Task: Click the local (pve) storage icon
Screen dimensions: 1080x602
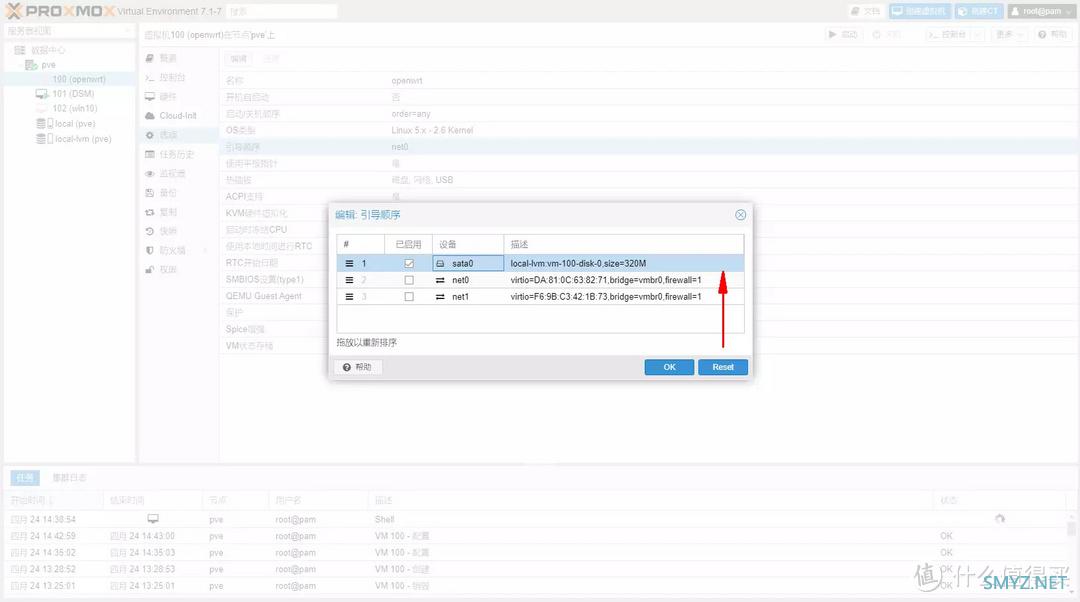Action: [x=44, y=124]
